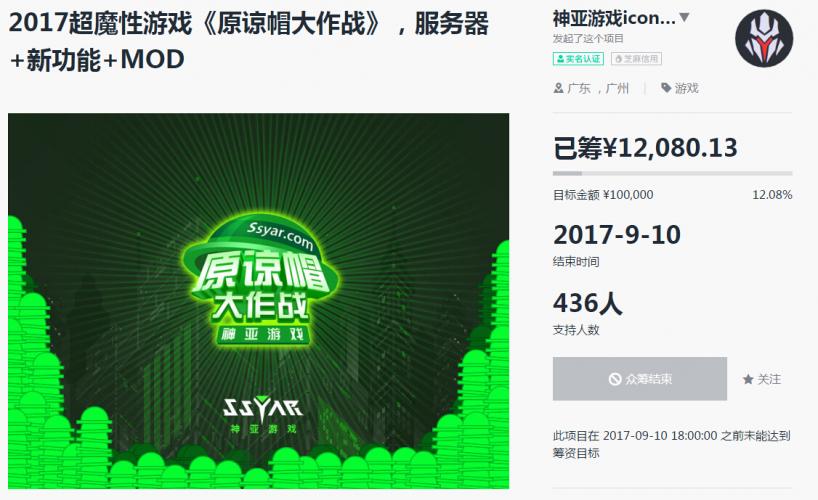
Task: Open the 游戏 category link
Action: pyautogui.click(x=687, y=88)
